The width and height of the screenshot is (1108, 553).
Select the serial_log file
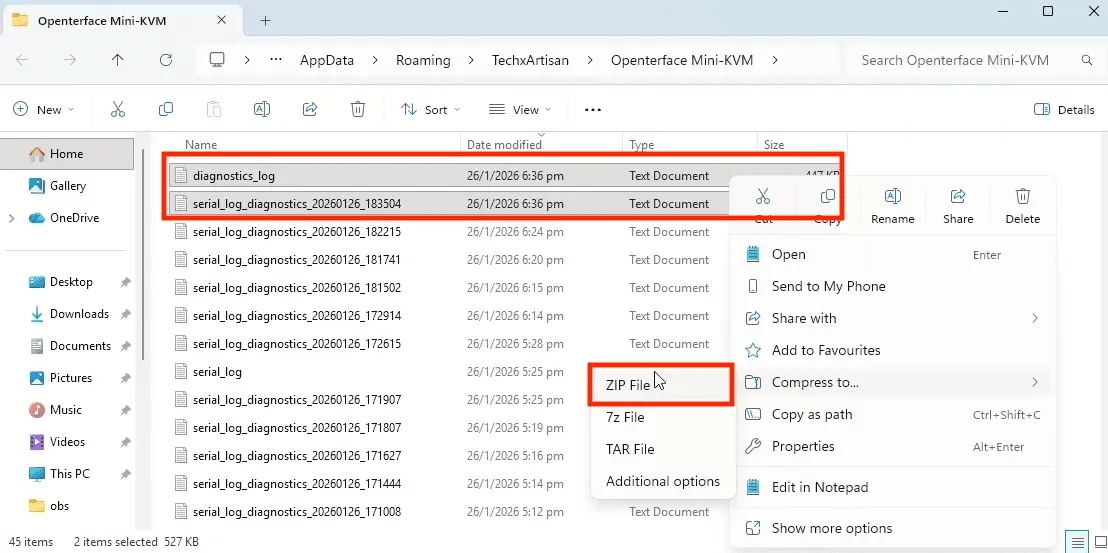(217, 372)
